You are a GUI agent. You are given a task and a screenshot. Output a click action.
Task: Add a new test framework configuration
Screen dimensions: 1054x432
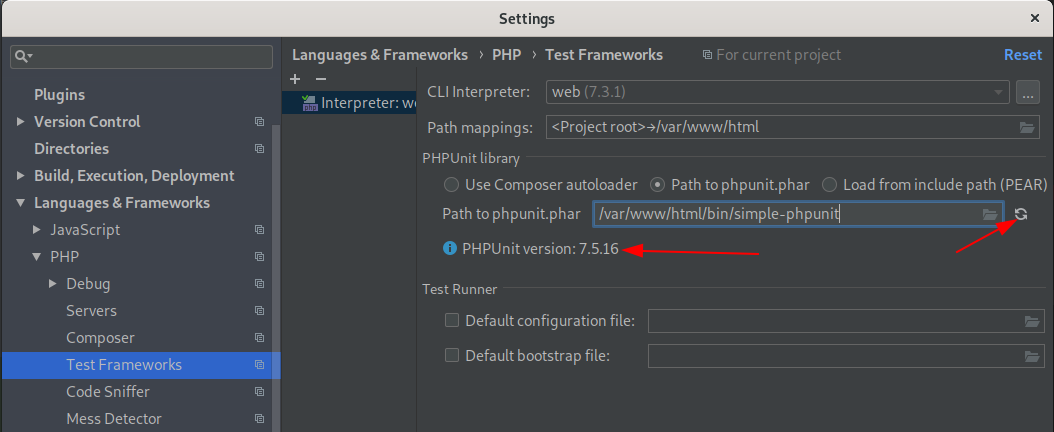pos(295,79)
